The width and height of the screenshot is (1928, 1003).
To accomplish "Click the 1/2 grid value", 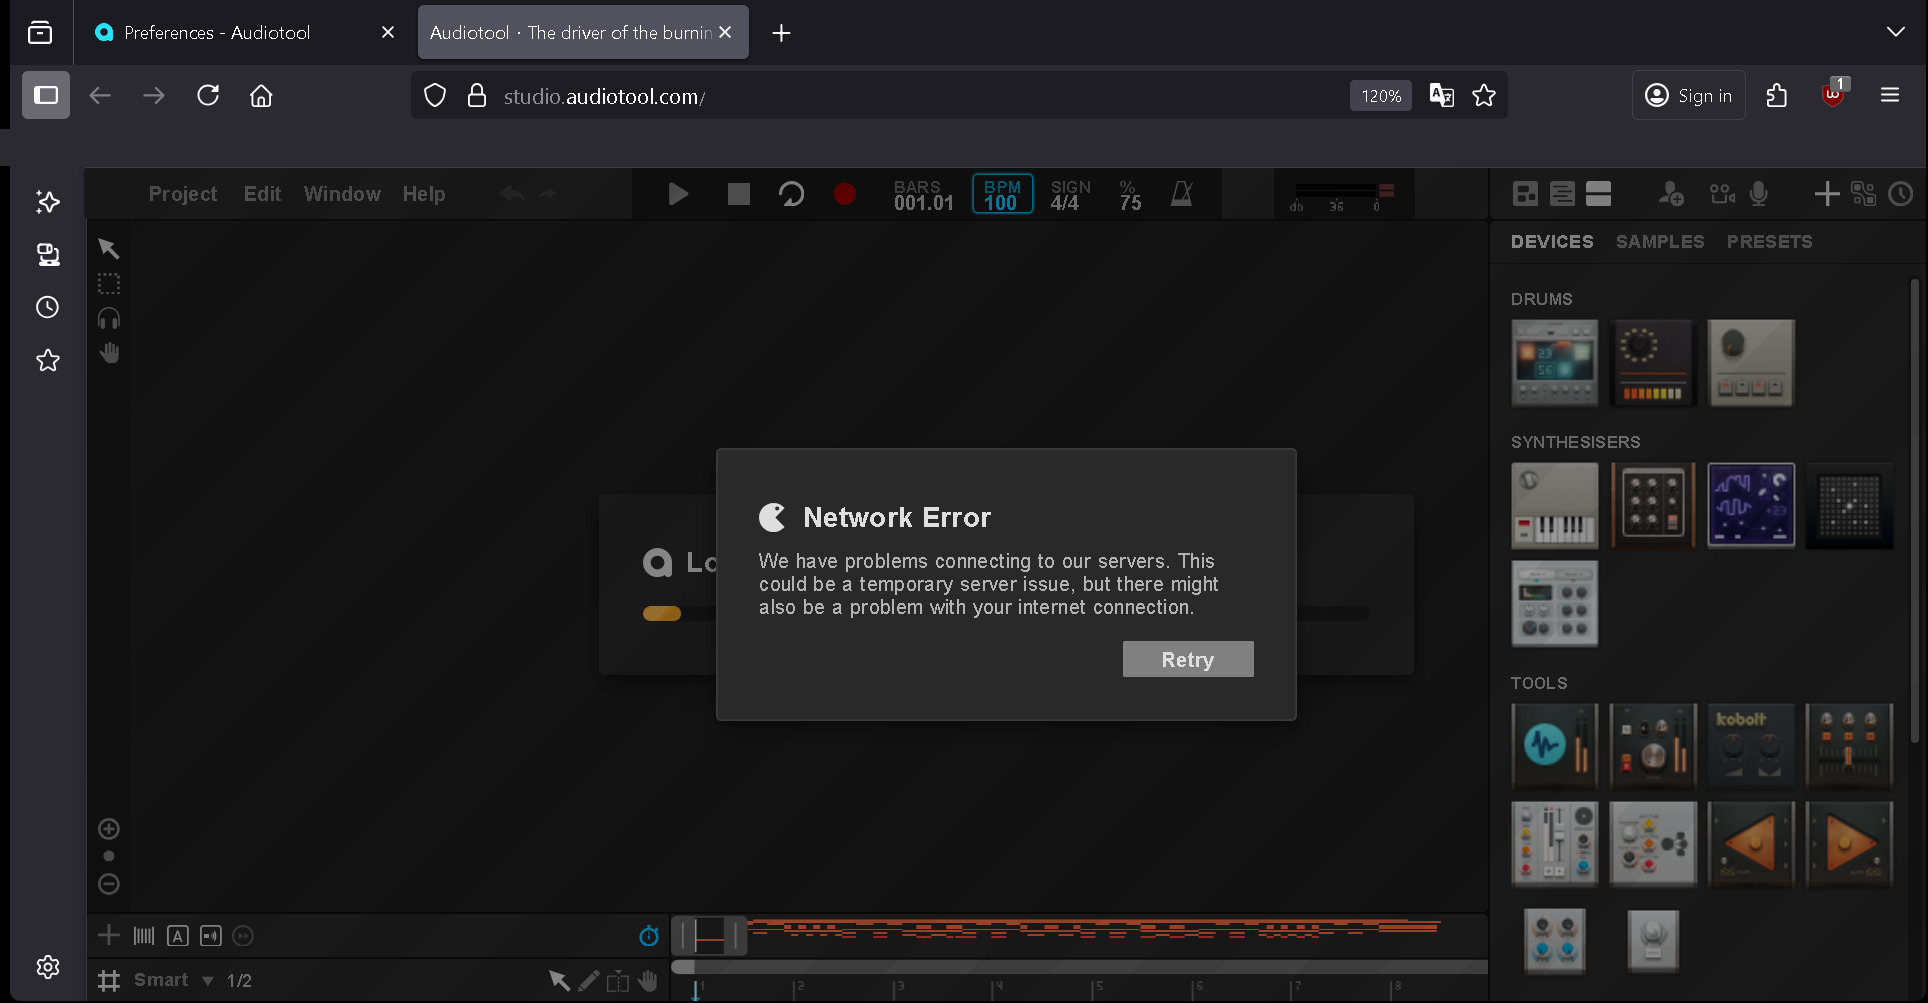I will 239,980.
